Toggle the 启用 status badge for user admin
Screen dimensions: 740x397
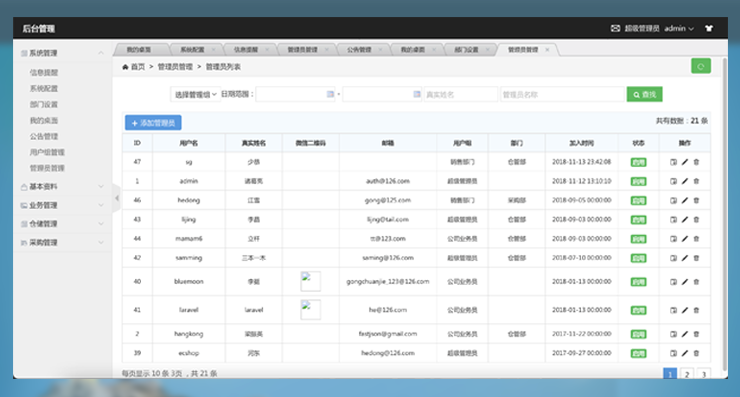[x=639, y=182]
